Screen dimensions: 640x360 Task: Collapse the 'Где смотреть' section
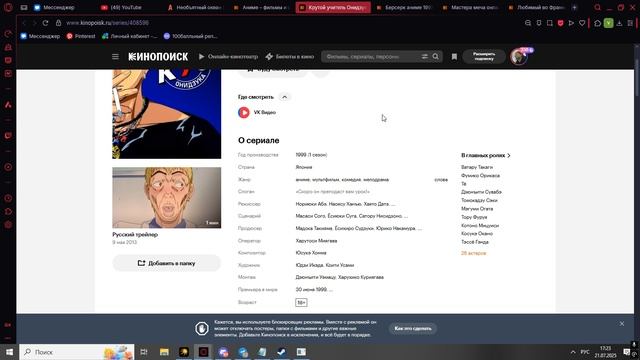284,97
